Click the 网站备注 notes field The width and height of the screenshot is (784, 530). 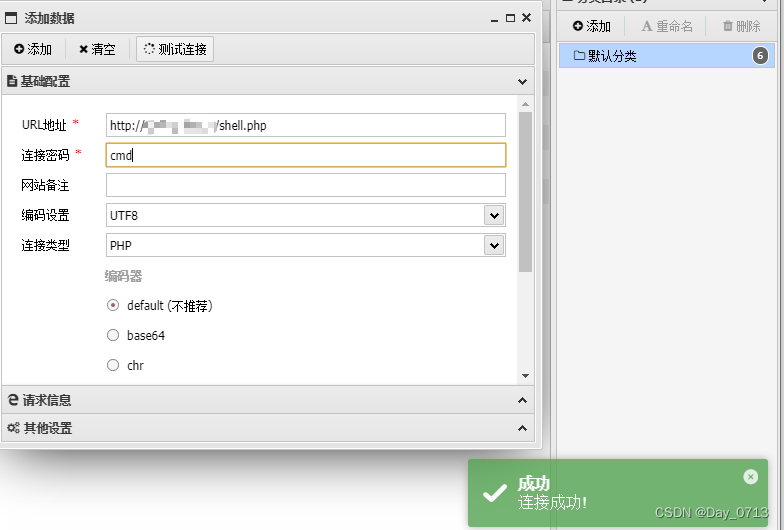[x=306, y=185]
